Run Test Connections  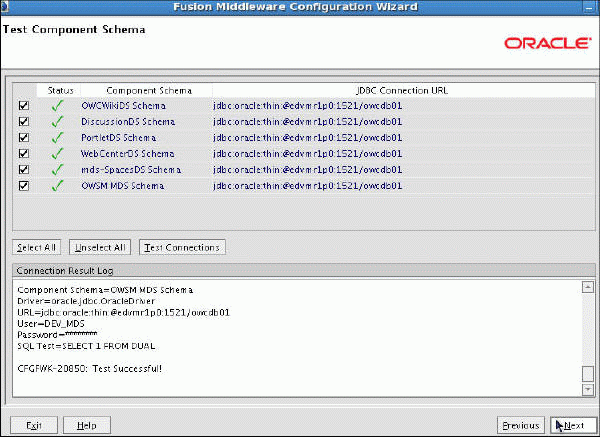[182, 248]
